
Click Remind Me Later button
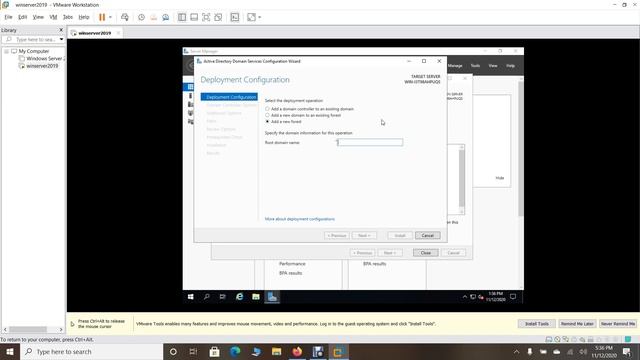pos(577,324)
